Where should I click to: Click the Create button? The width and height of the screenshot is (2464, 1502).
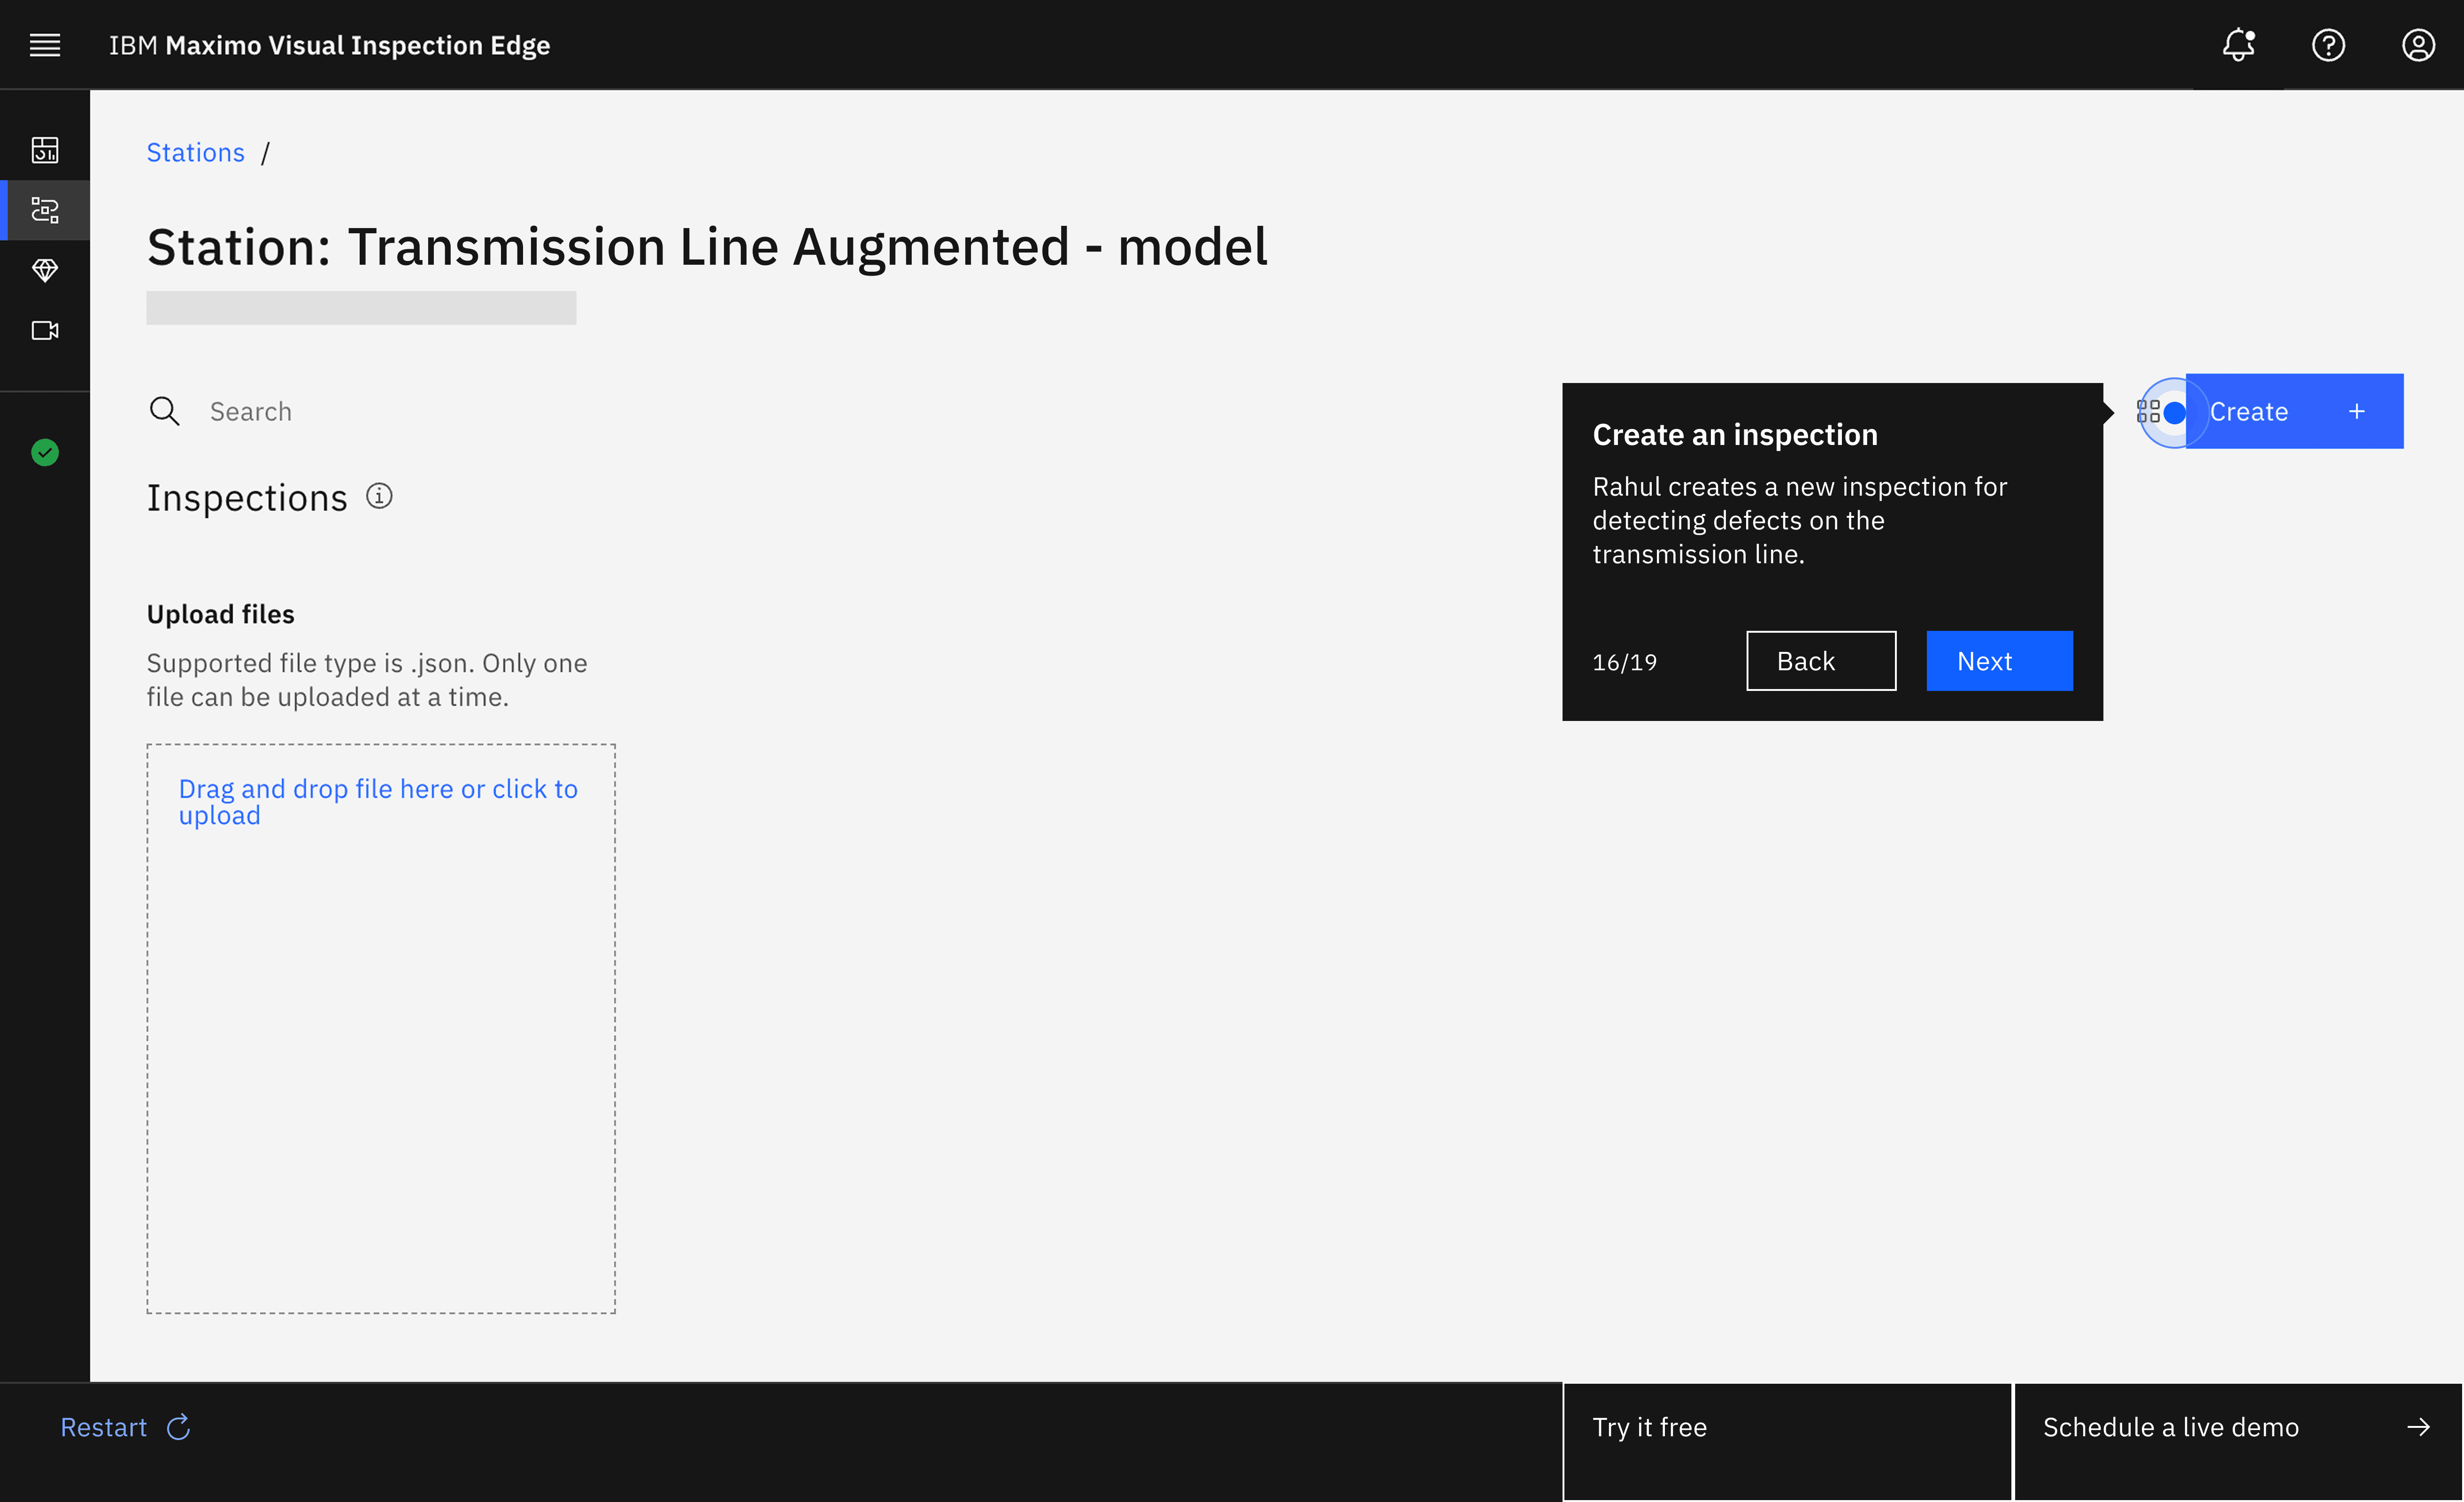coord(2294,411)
